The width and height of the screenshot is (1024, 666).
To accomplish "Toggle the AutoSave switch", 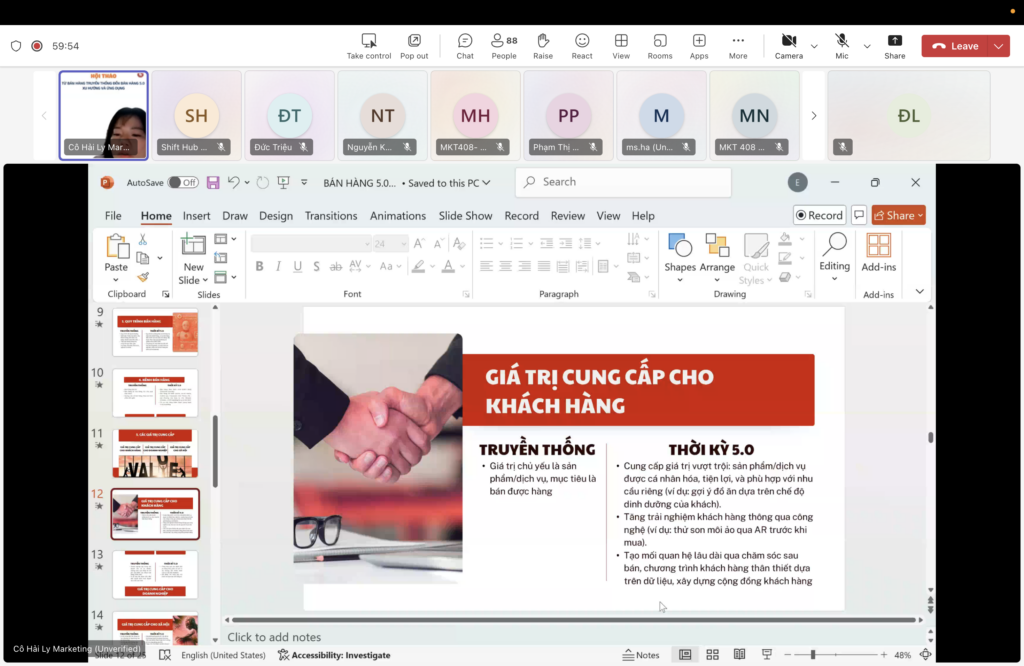I will click(183, 183).
